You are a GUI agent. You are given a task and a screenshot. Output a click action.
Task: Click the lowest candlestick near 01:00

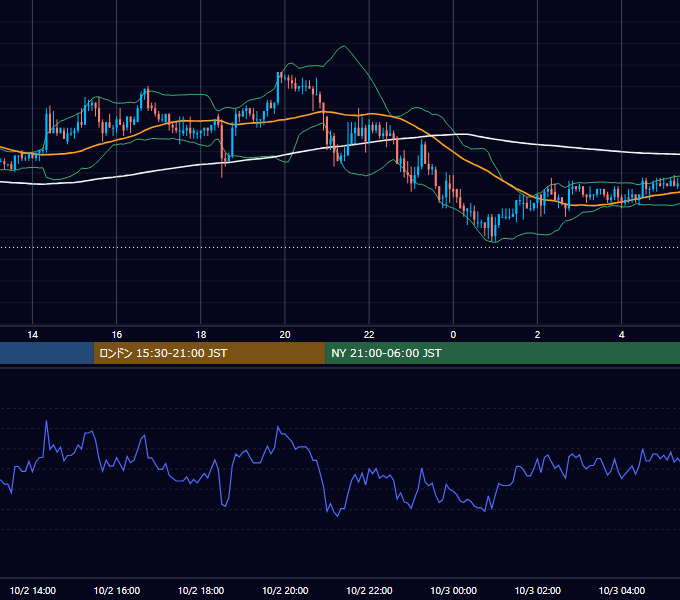[494, 228]
